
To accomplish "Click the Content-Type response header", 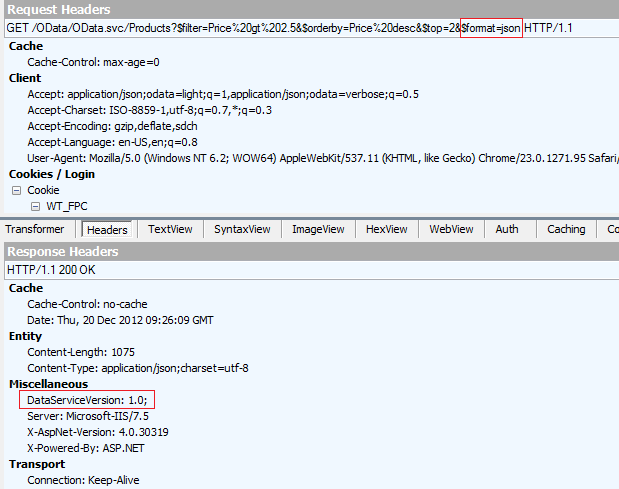I will [138, 368].
